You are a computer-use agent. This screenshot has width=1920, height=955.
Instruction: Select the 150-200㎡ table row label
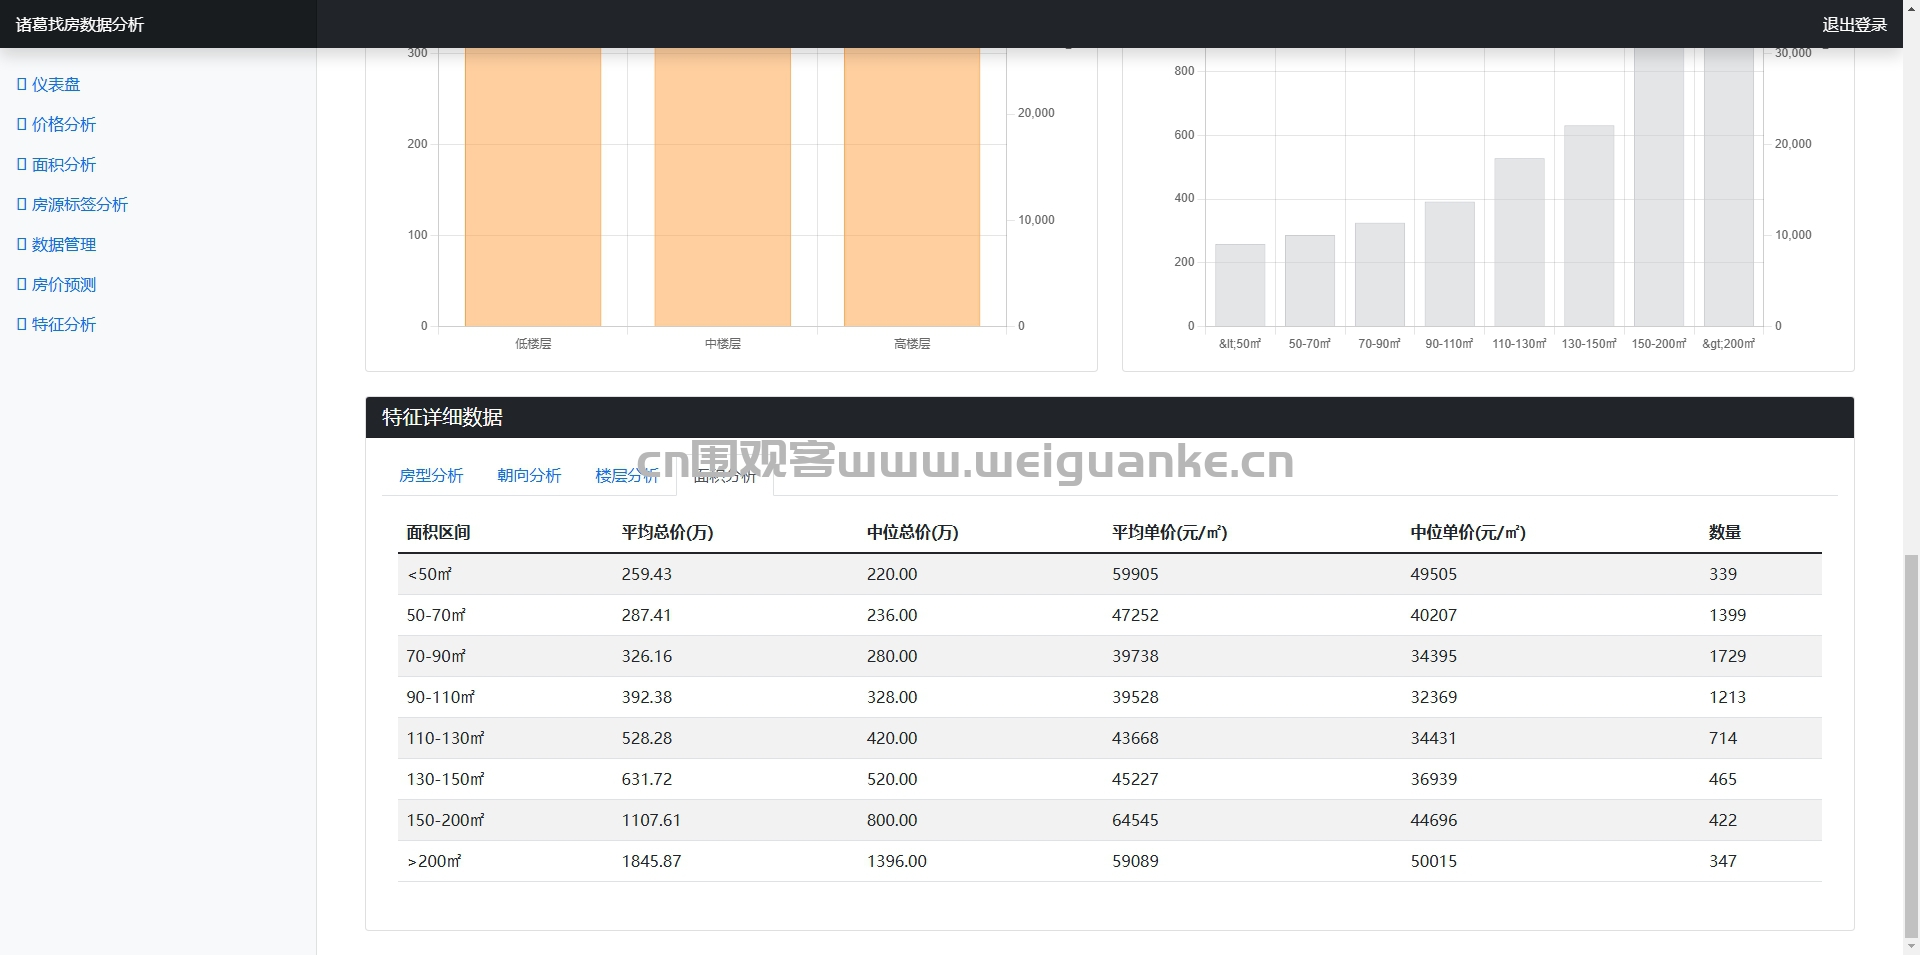click(x=445, y=820)
